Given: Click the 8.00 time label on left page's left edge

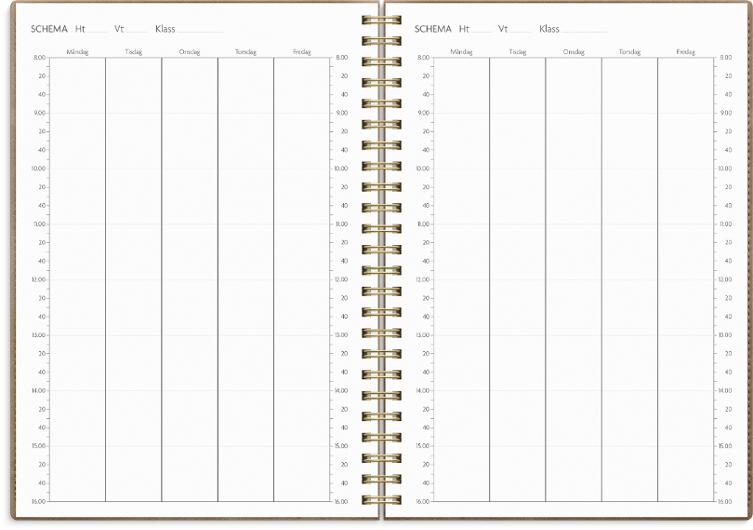Looking at the screenshot, I should point(38,59).
